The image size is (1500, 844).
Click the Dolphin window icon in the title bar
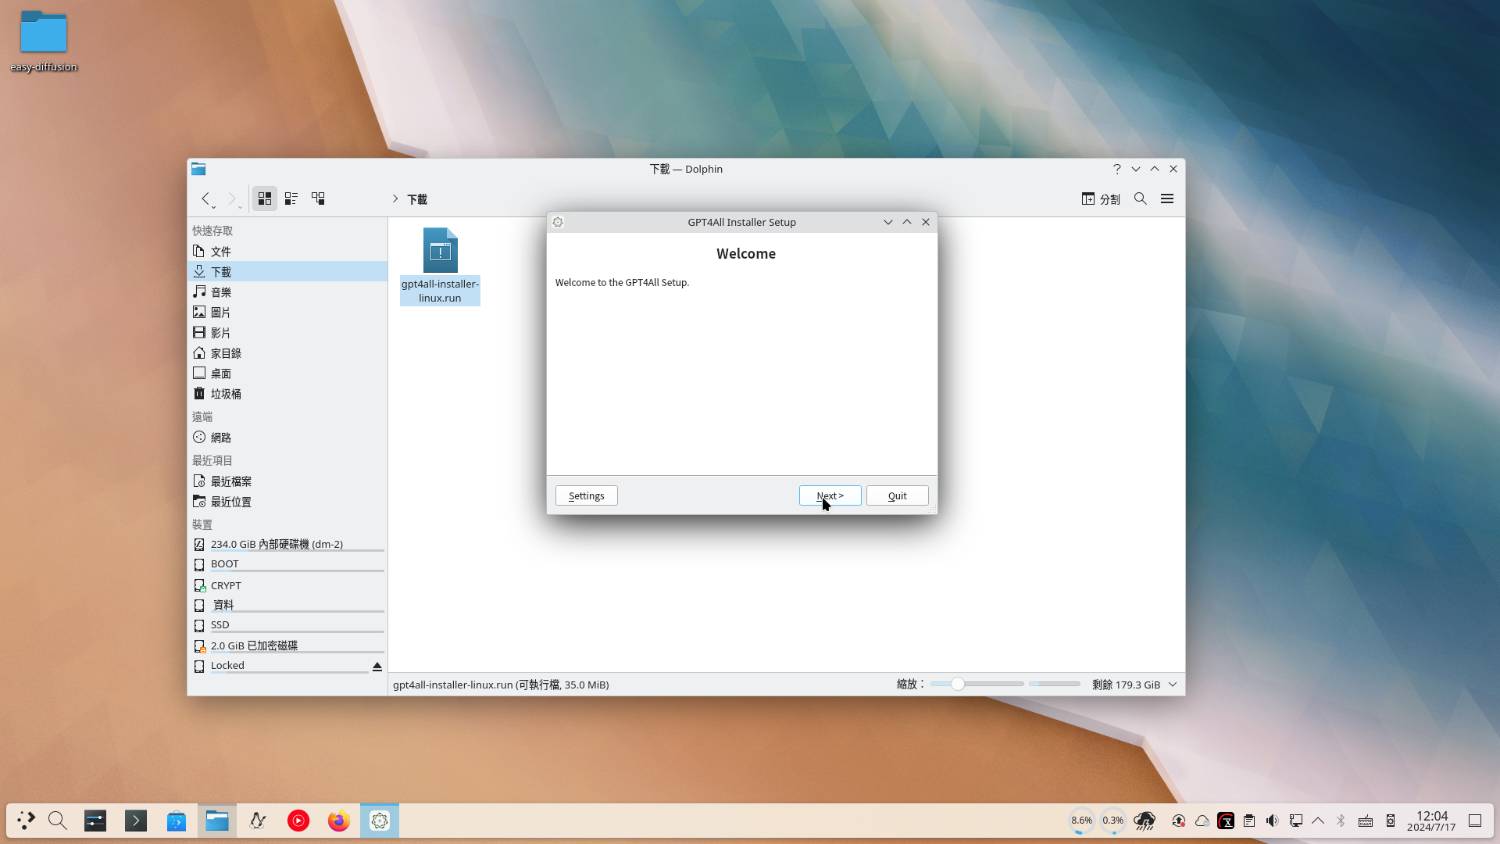[x=198, y=169]
